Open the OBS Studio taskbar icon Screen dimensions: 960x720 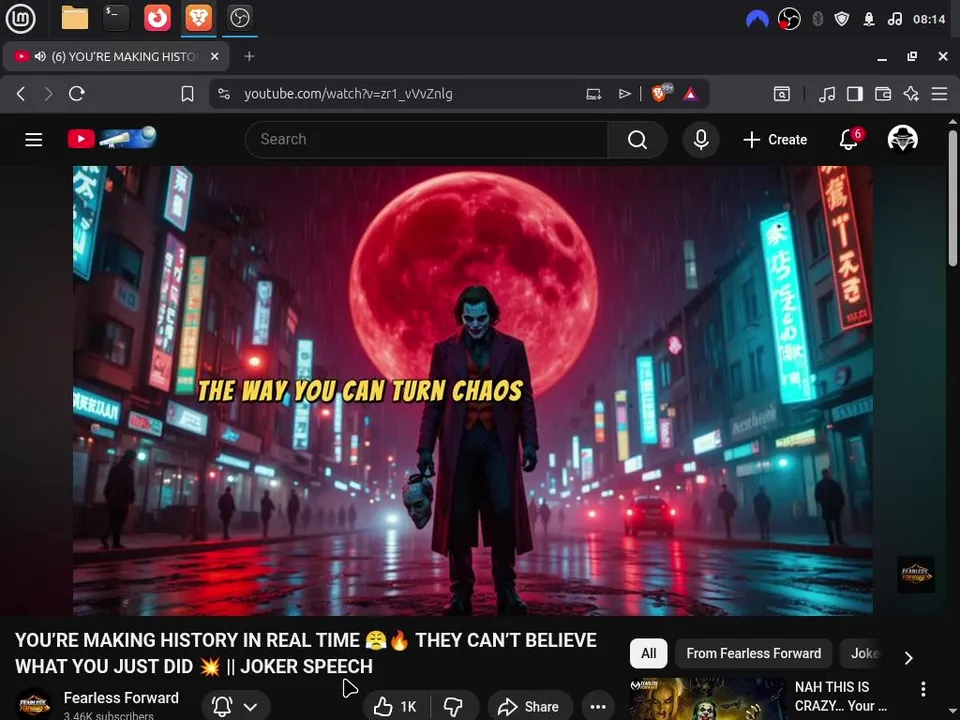(x=239, y=18)
